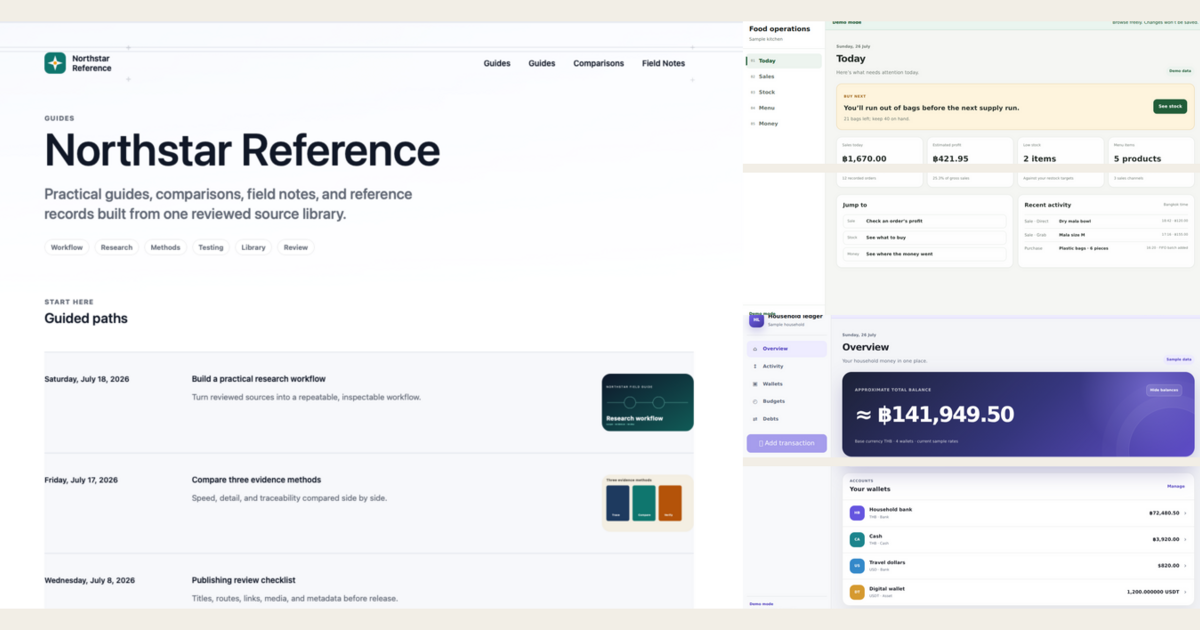The width and height of the screenshot is (1200, 630).
Task: Click Friday, July 17, 2026 date
Action: coord(81,480)
